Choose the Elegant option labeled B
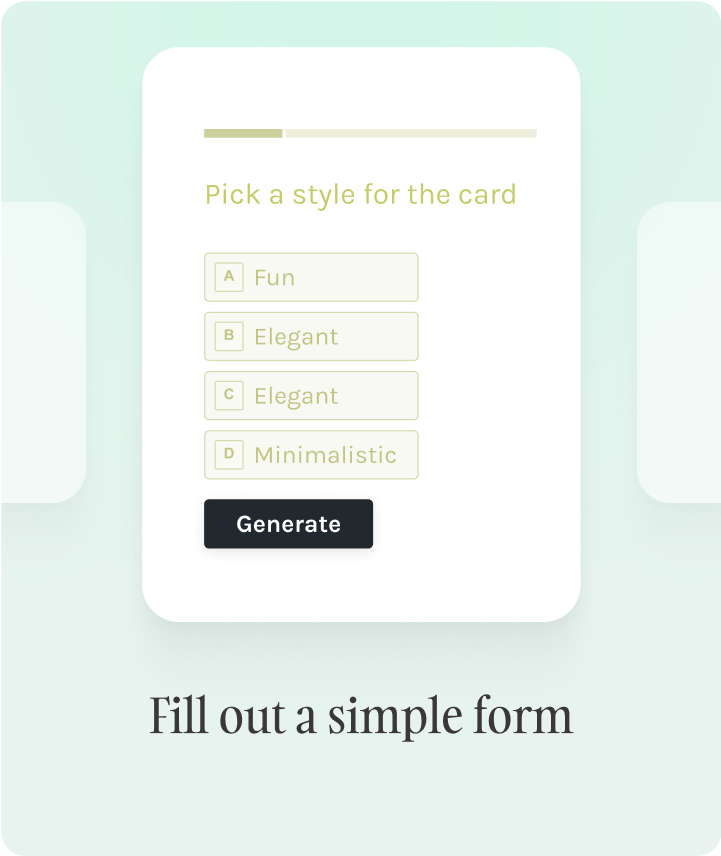The image size is (721, 856). (311, 336)
